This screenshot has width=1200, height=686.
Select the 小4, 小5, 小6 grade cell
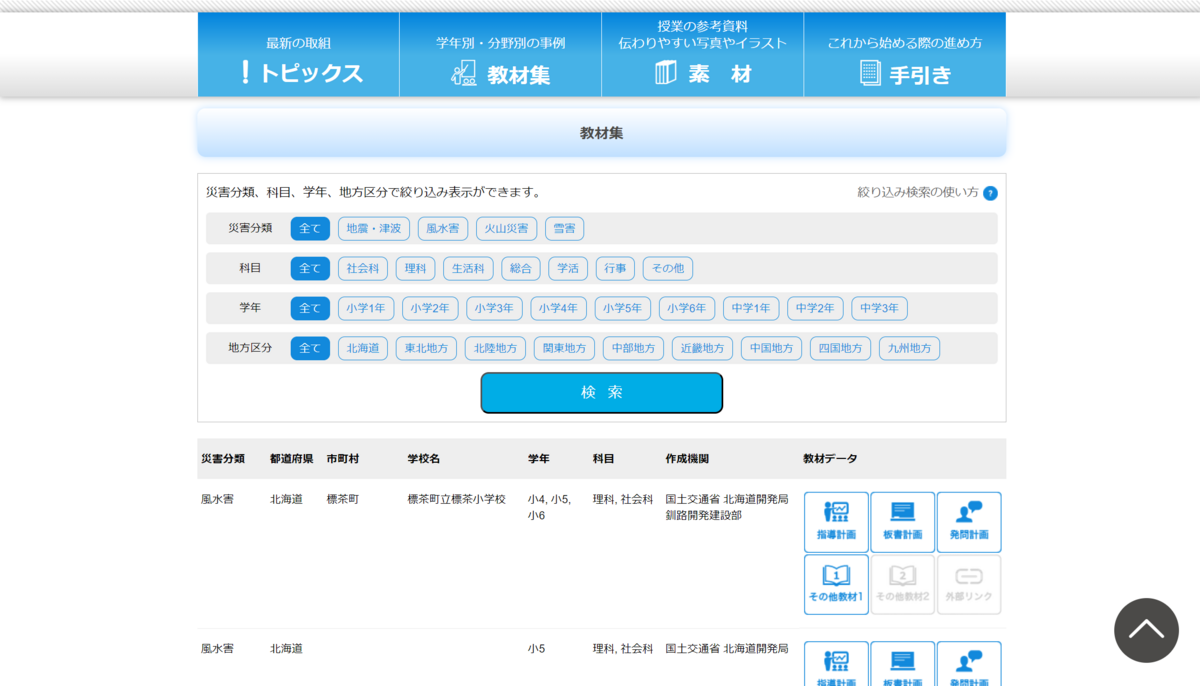(x=550, y=507)
